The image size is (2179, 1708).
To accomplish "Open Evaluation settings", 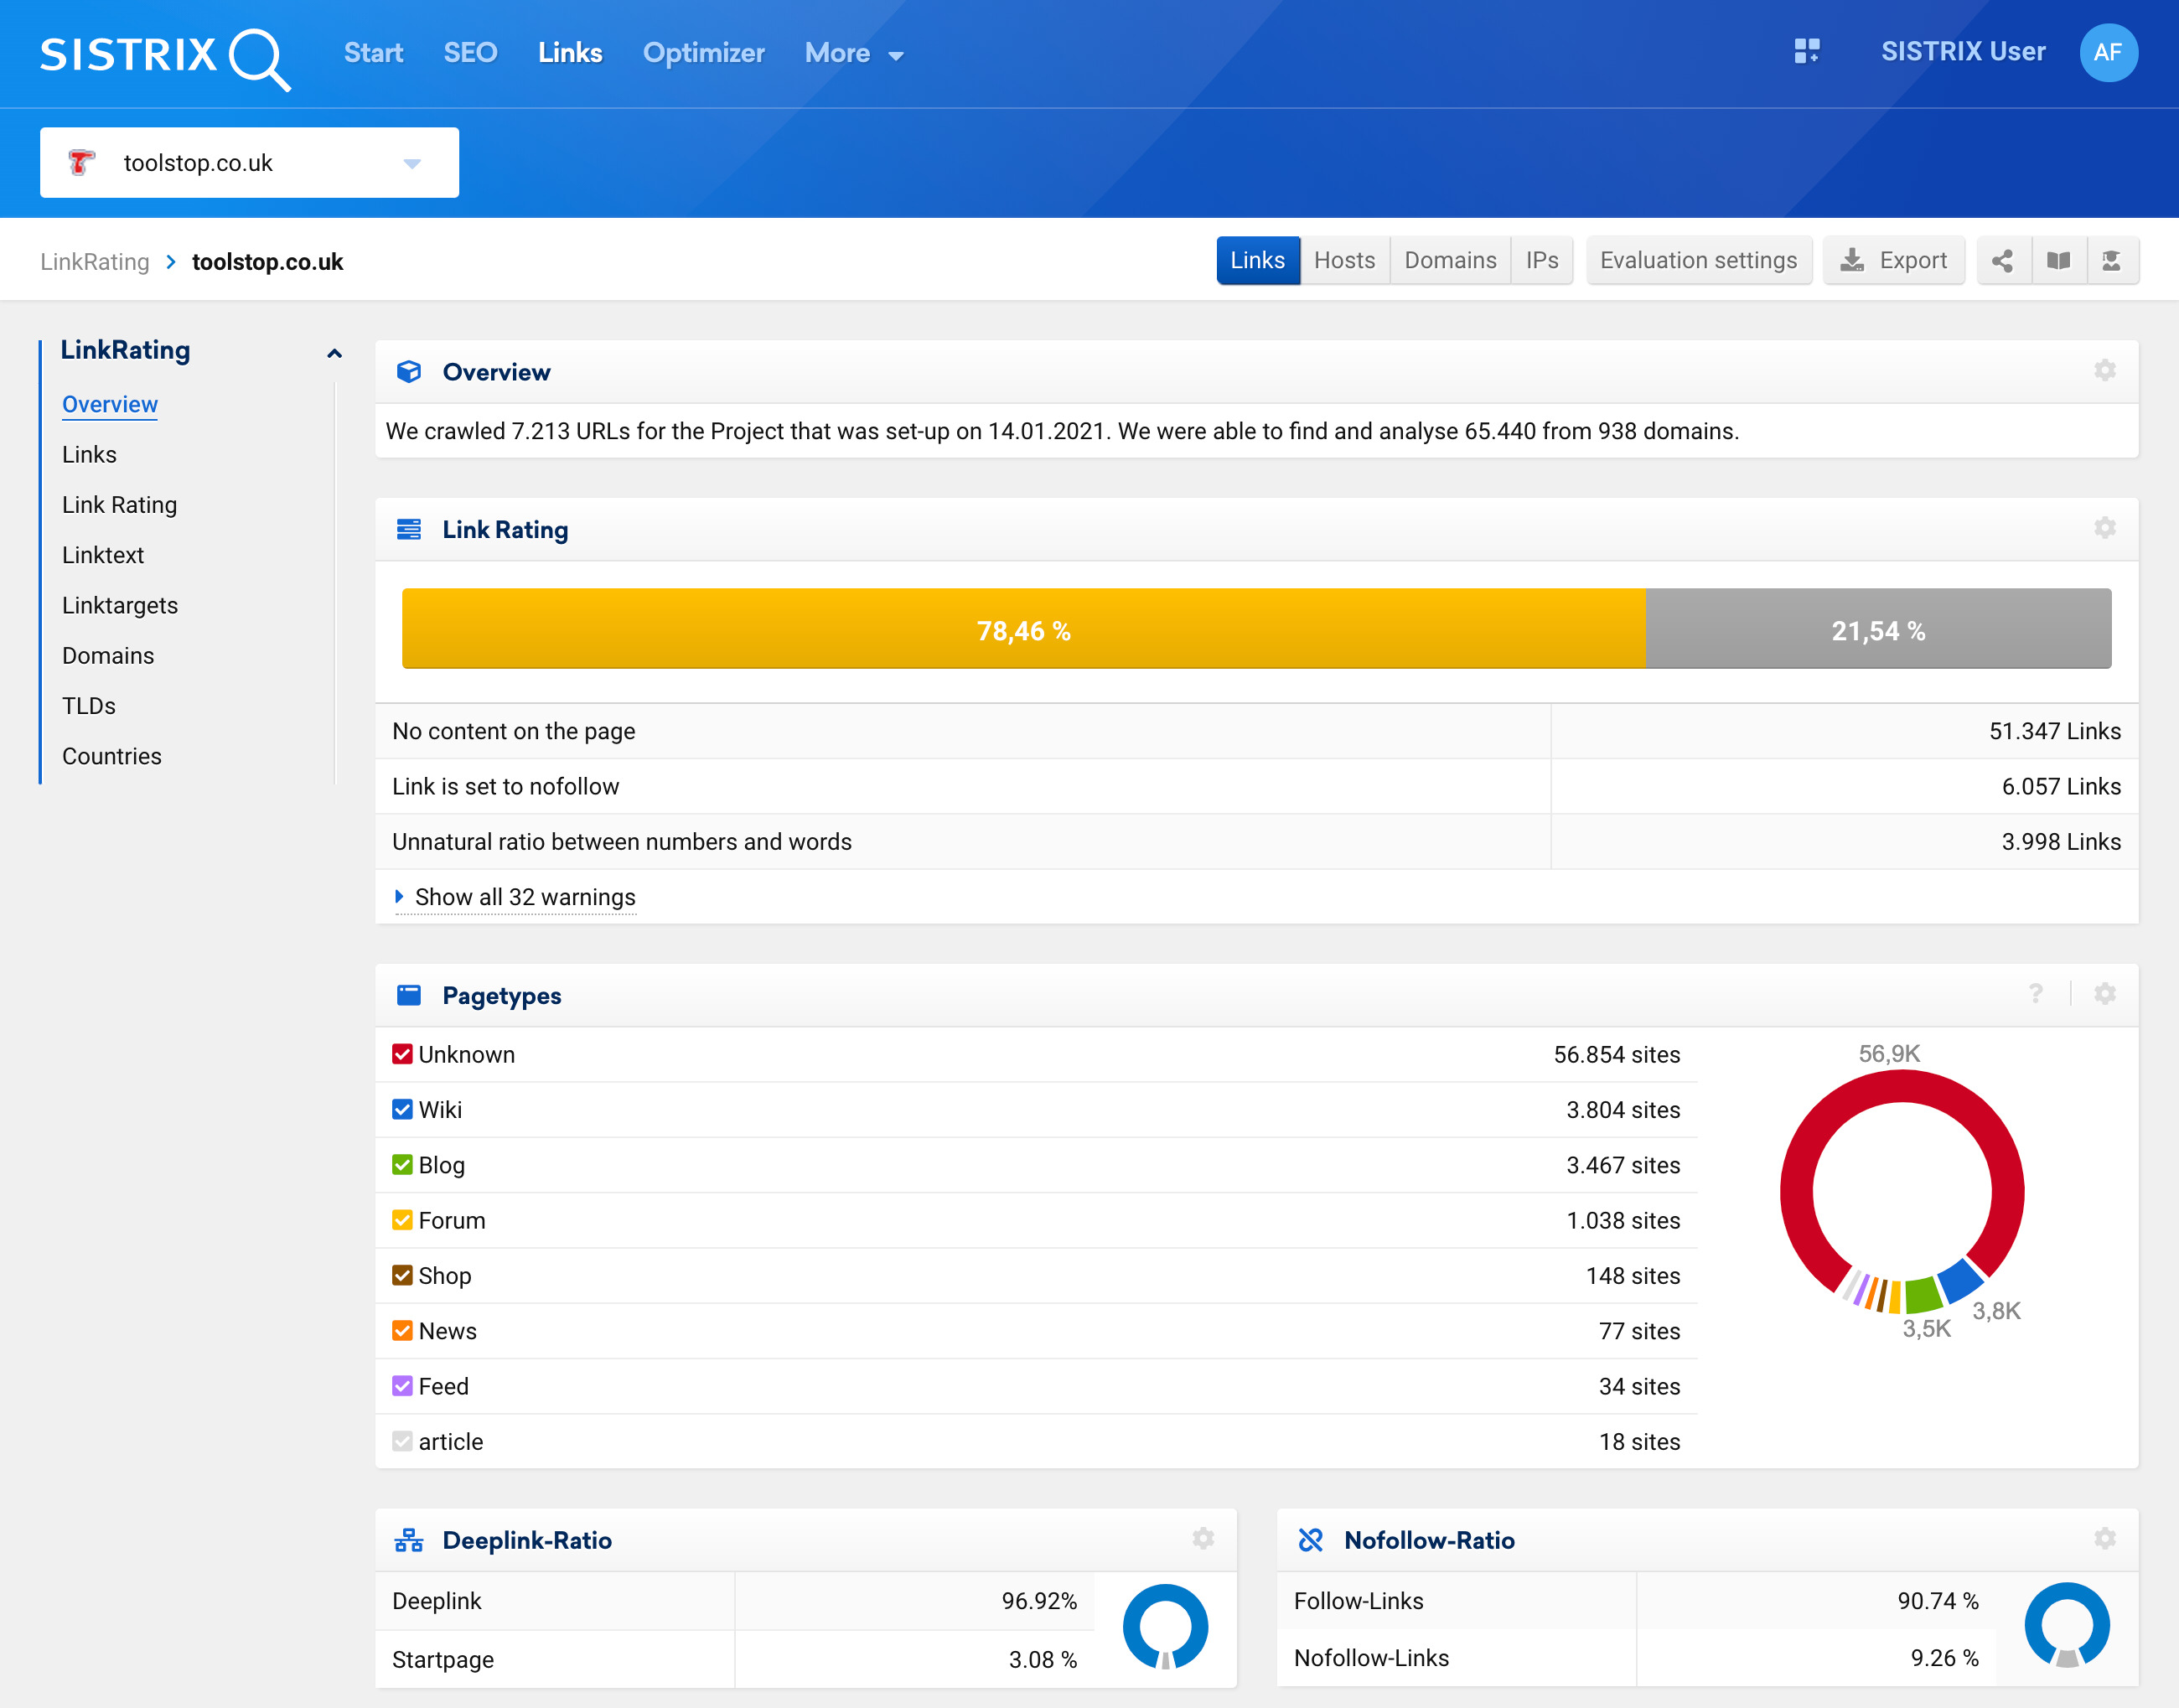I will click(x=1698, y=261).
